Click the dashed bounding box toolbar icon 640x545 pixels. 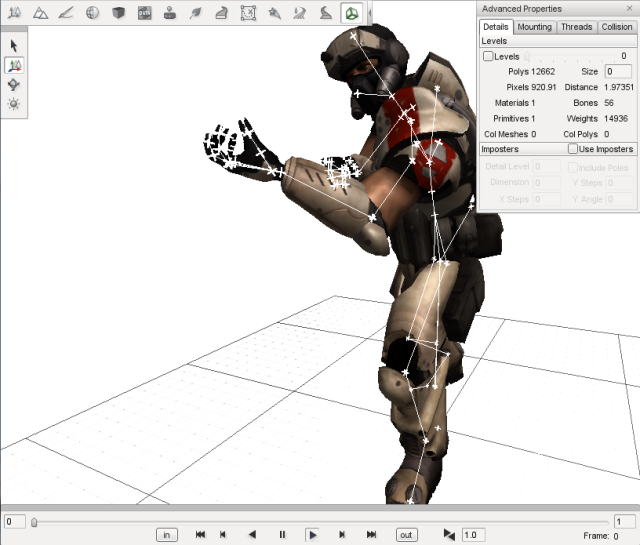(248, 13)
